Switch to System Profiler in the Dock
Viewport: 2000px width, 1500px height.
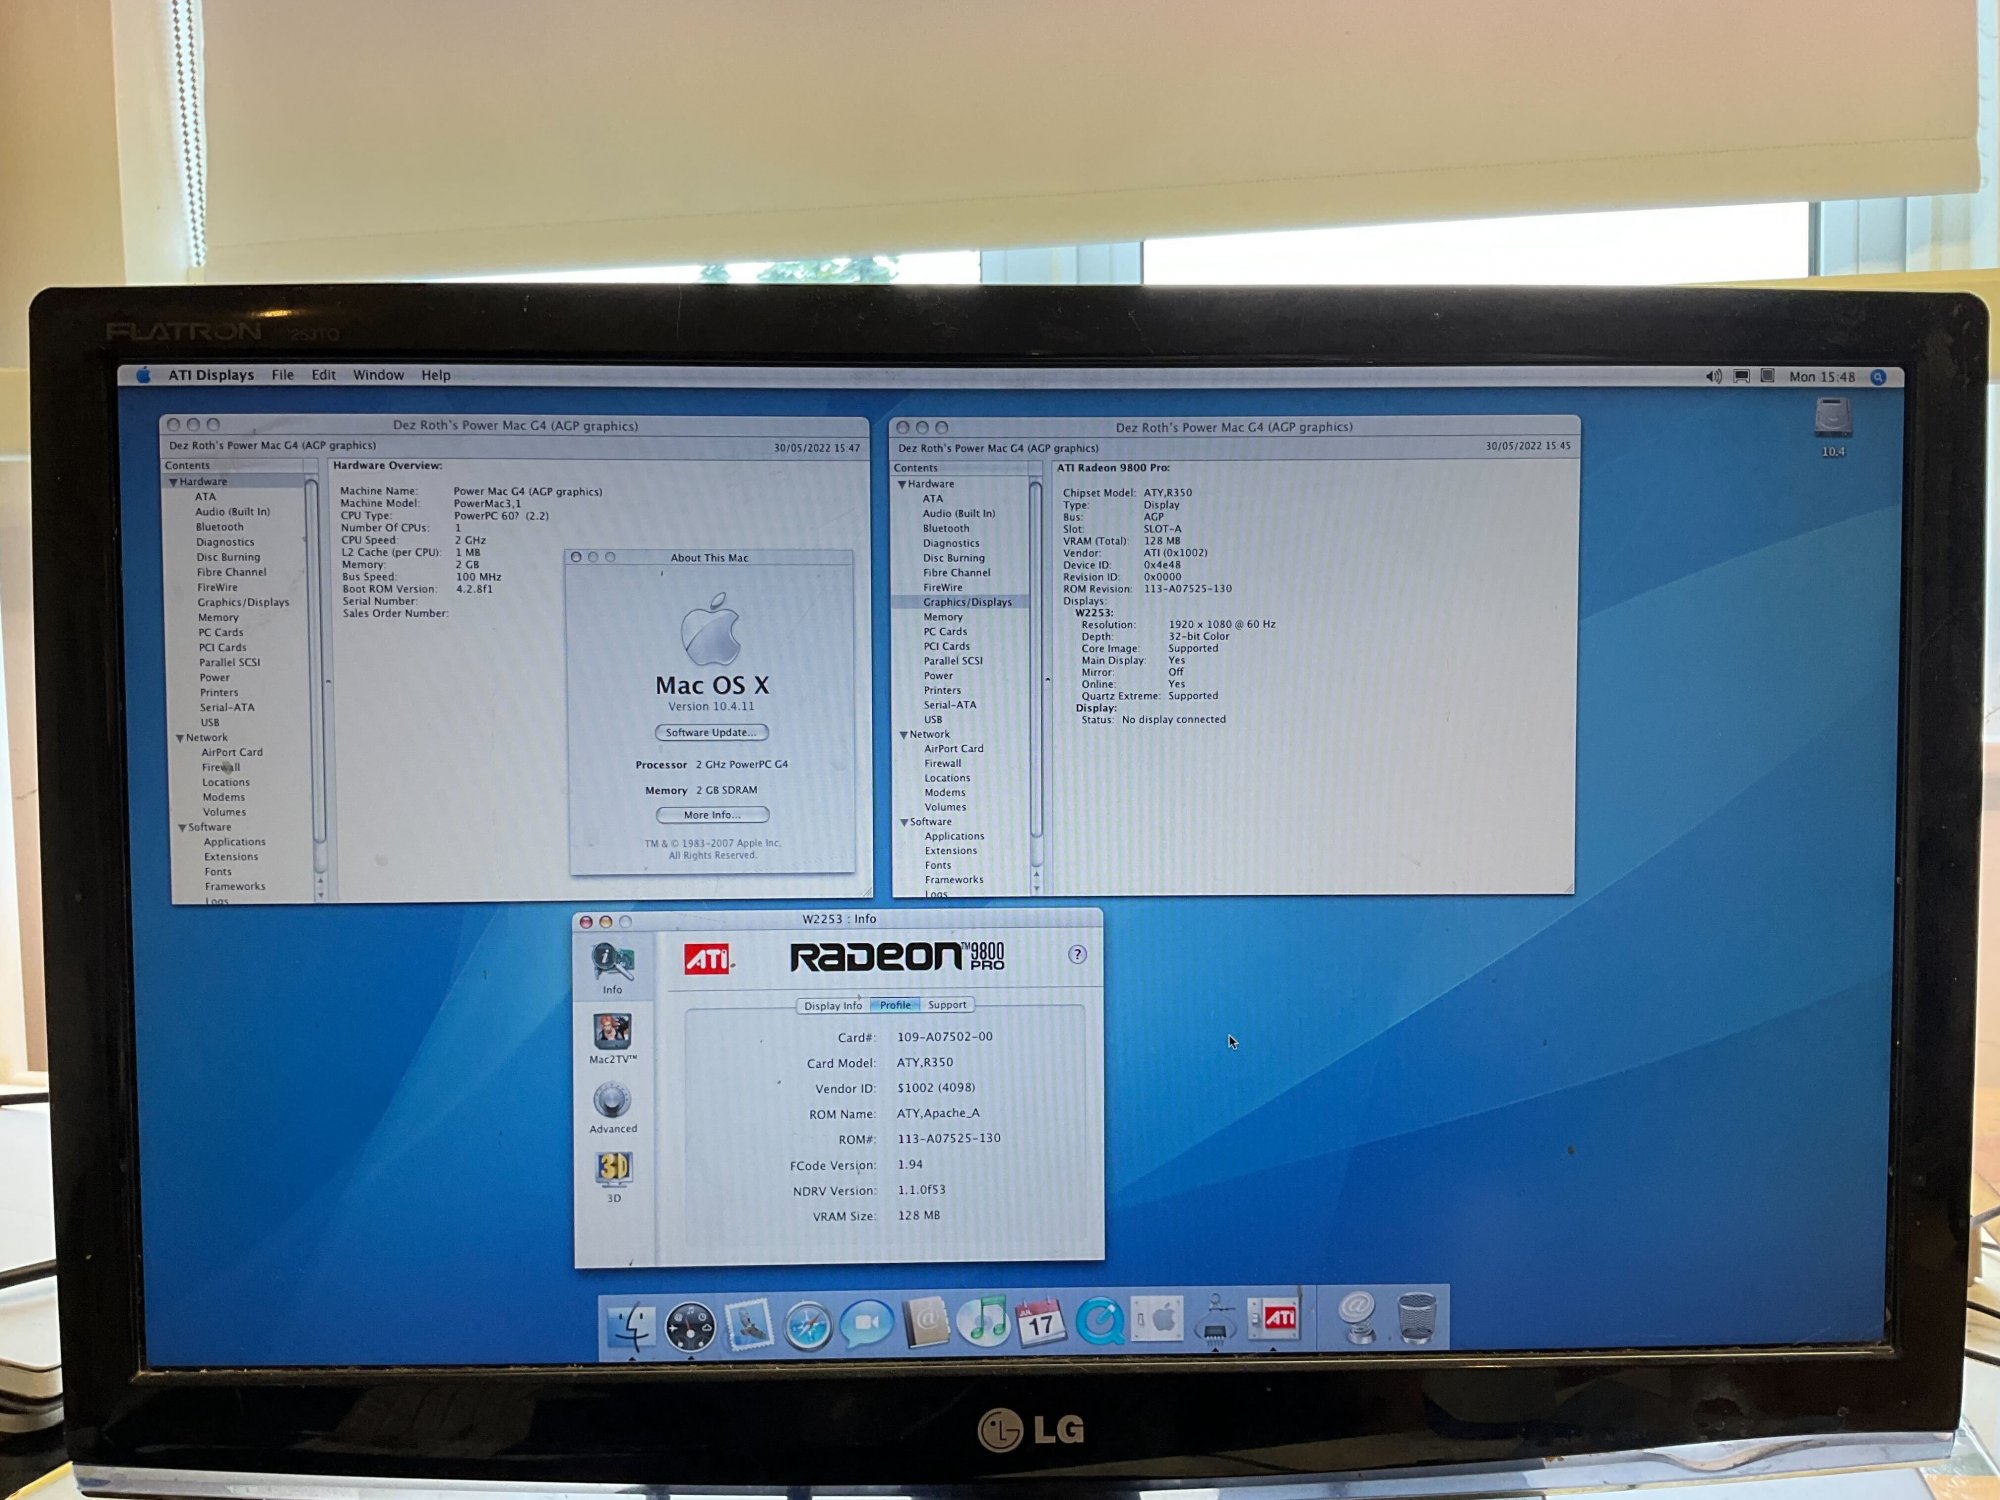(1216, 1320)
